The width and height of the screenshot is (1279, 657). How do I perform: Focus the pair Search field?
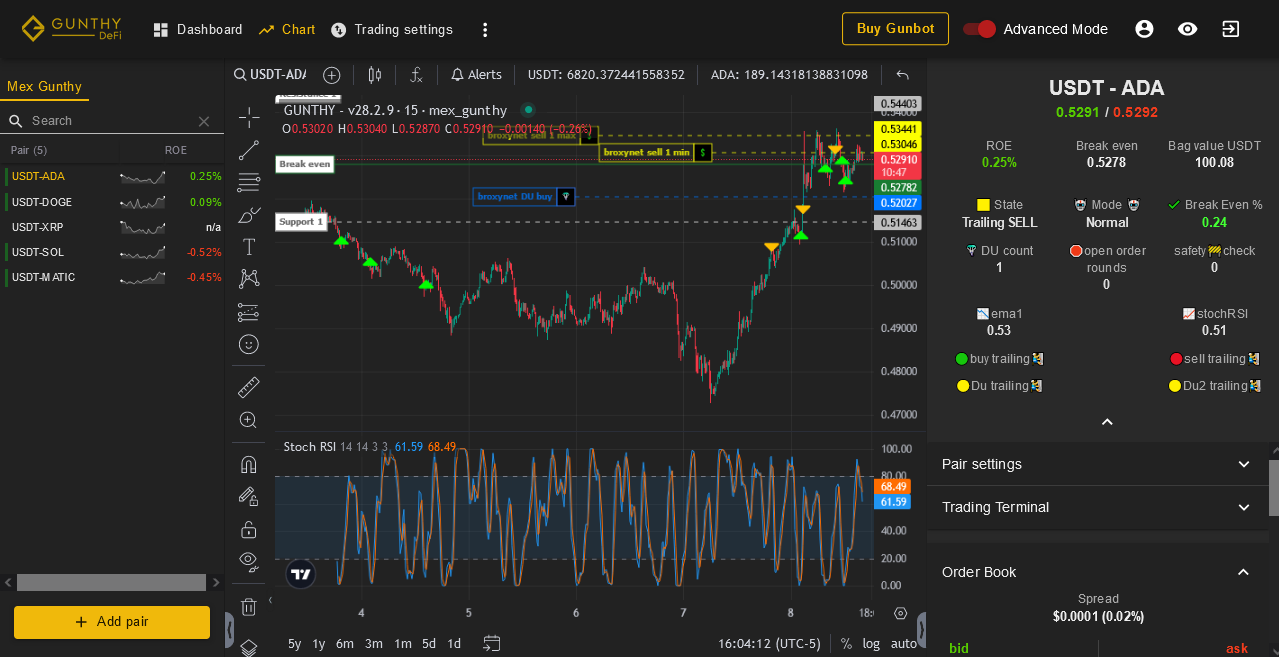point(110,121)
